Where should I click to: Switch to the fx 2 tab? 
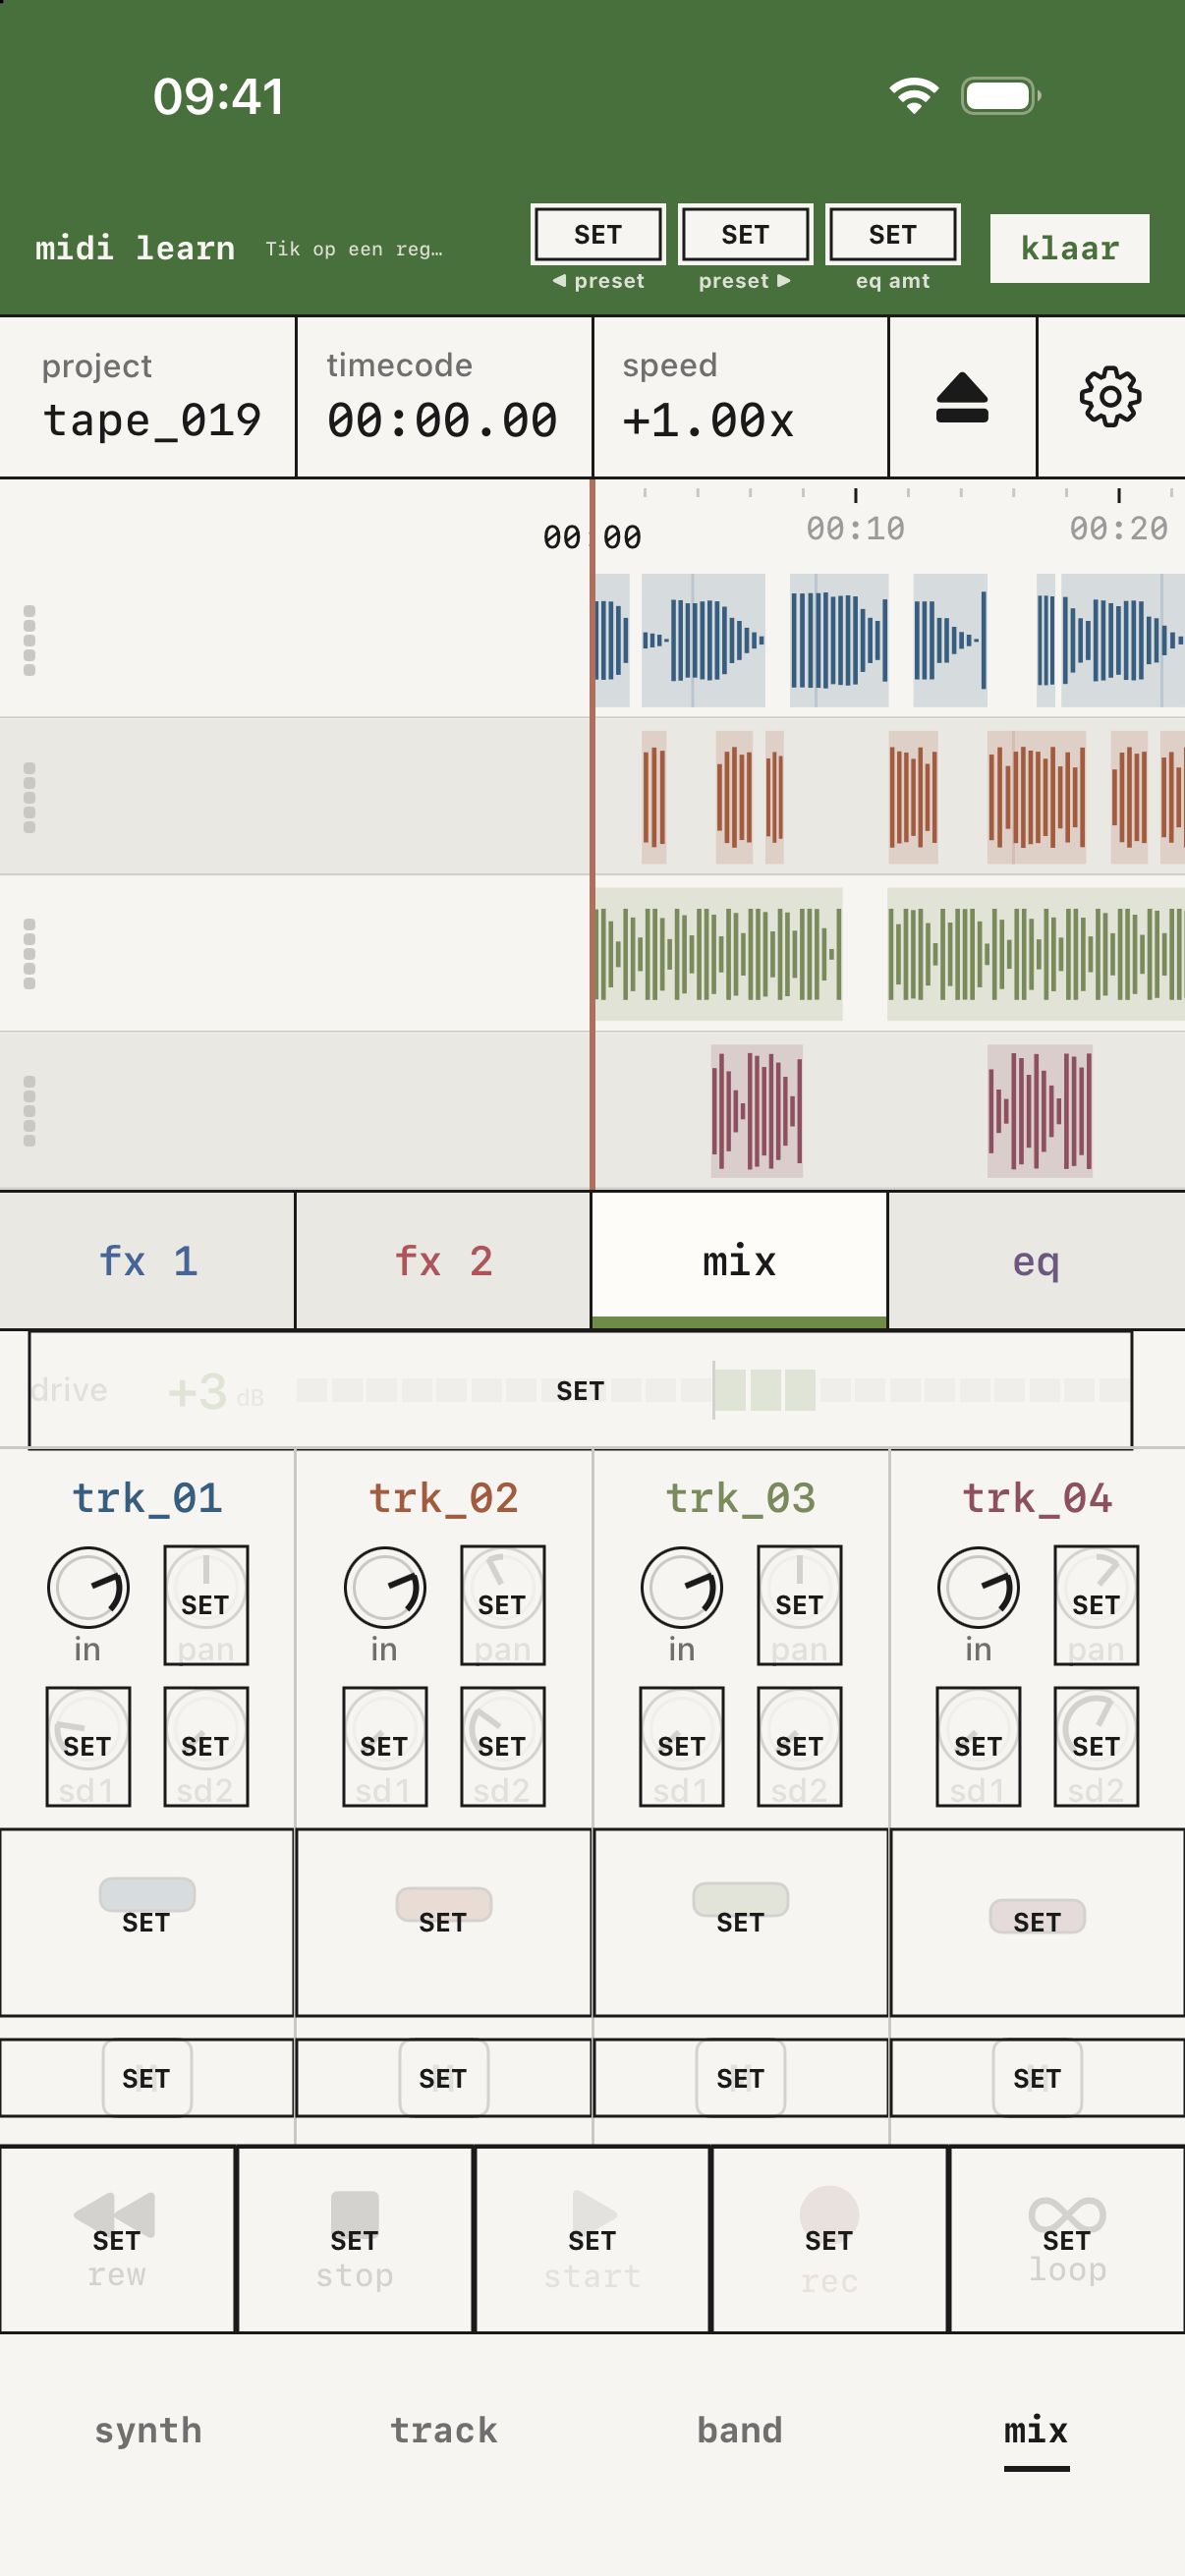pos(443,1260)
